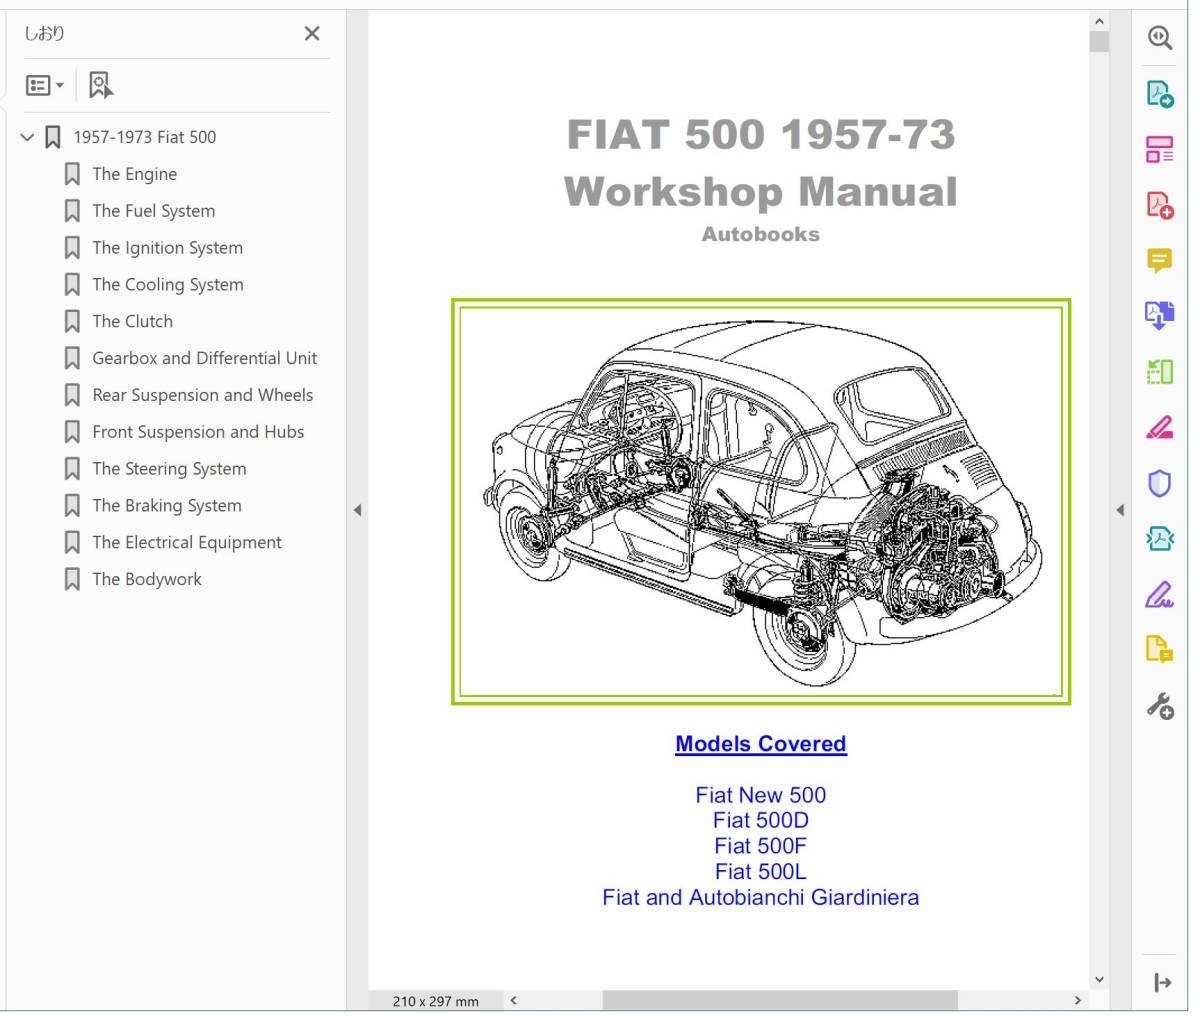Click bookmark icon beside The Clutch
The image size is (1200, 1016).
(72, 321)
